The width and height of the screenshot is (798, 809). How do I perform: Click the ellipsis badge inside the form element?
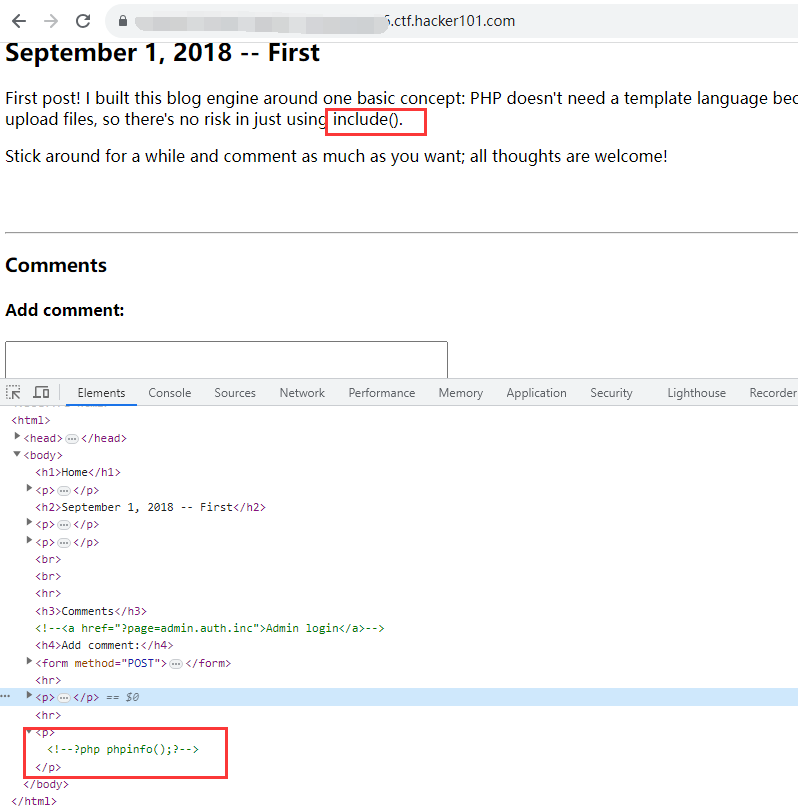pos(176,664)
